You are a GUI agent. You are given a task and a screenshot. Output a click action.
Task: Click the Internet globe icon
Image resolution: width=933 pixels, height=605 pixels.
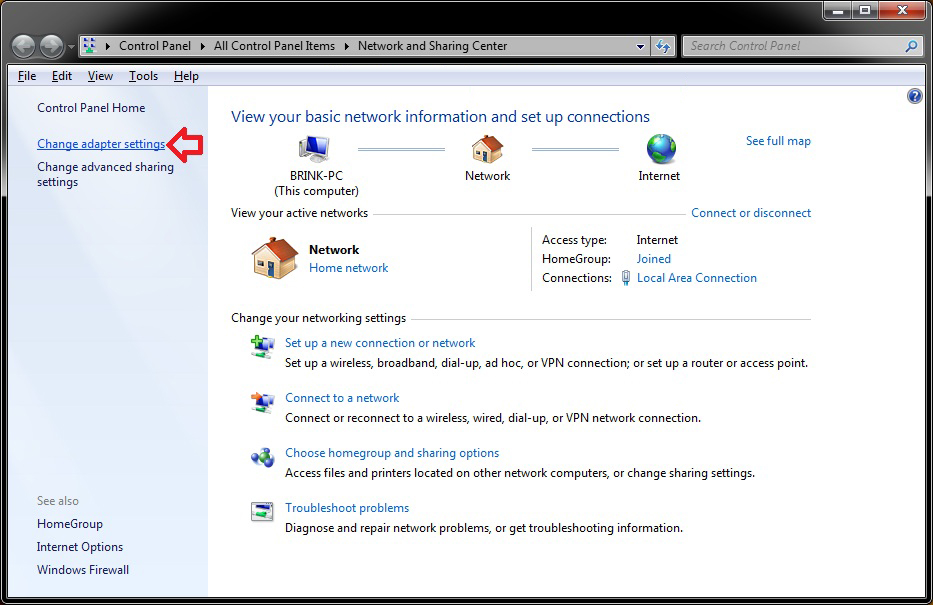click(x=661, y=149)
